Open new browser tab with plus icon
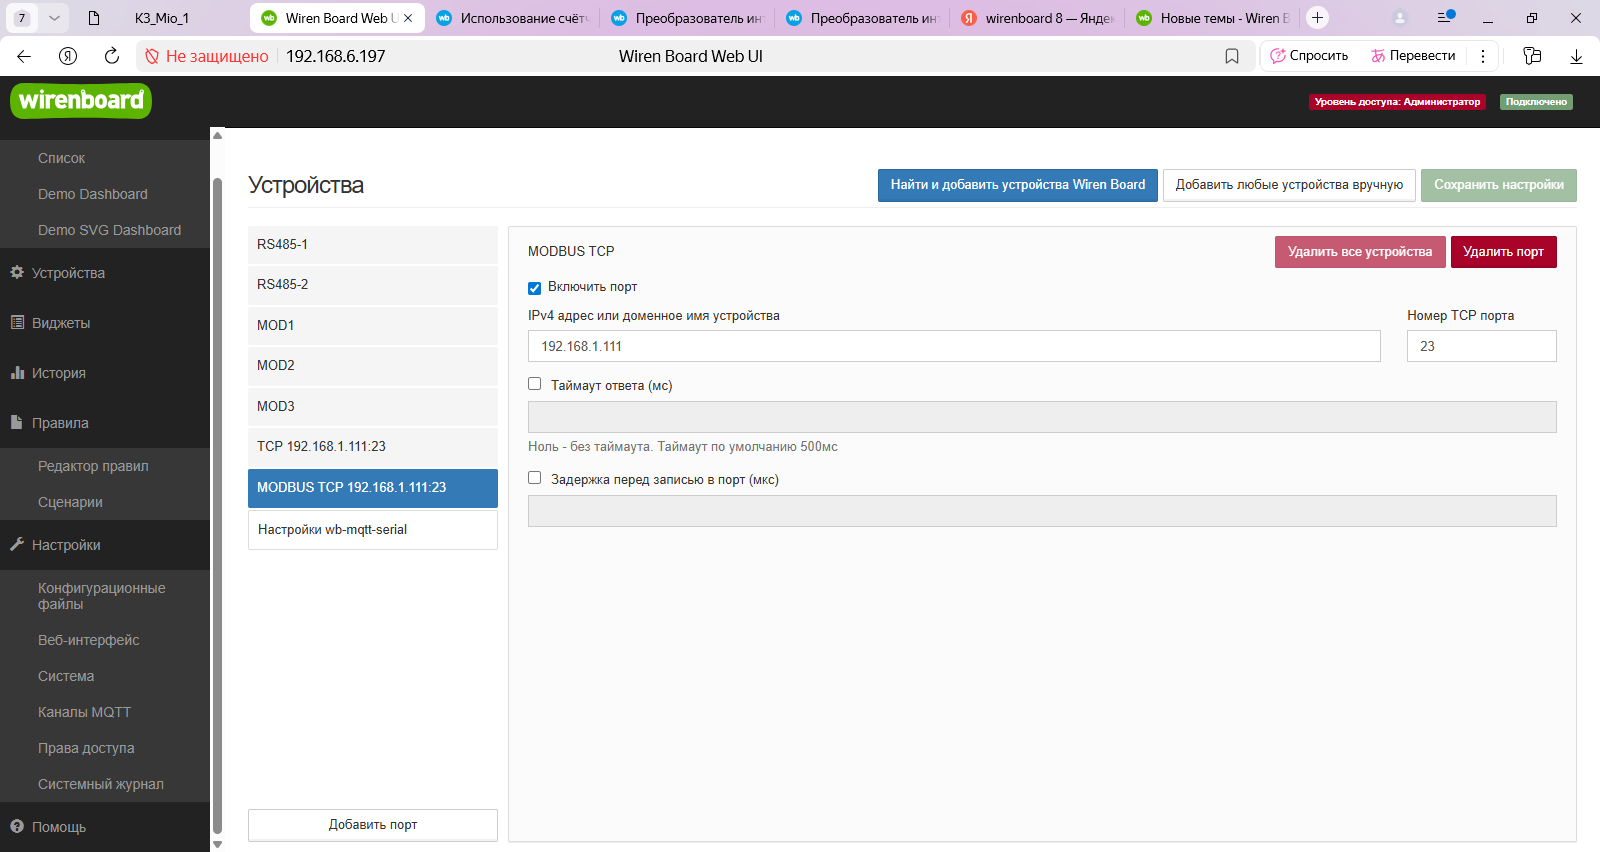This screenshot has height=852, width=1600. [x=1318, y=18]
